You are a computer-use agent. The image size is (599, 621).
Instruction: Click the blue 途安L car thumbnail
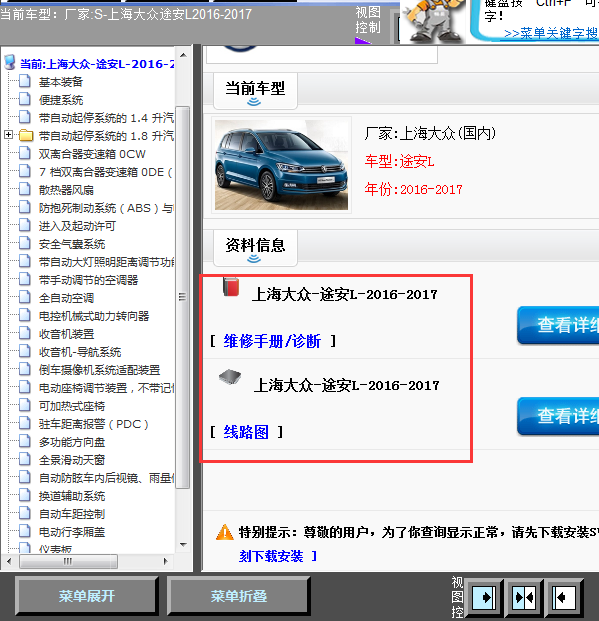[281, 165]
